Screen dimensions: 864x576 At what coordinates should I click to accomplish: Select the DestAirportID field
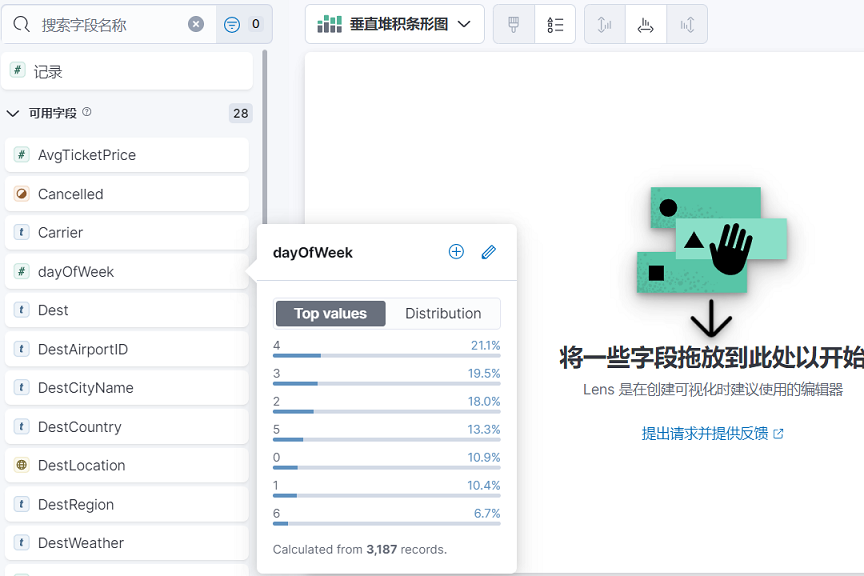click(x=127, y=349)
